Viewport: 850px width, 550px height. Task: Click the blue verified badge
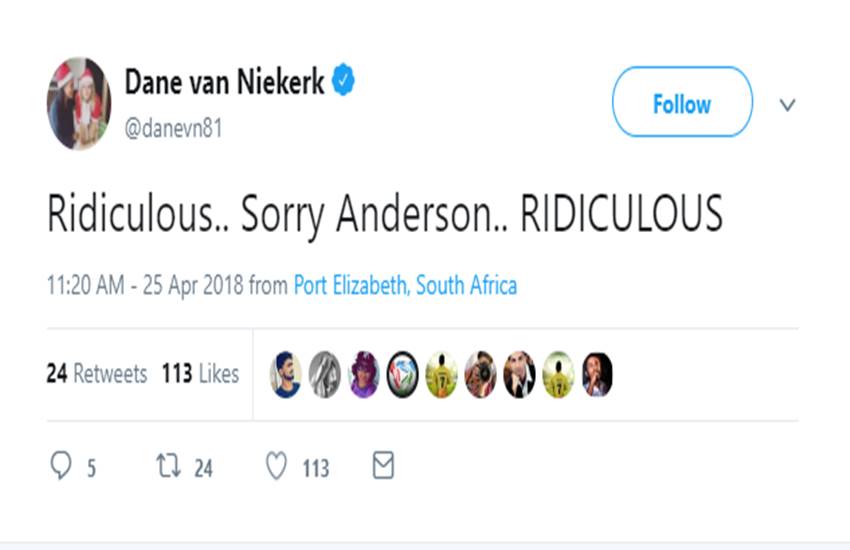click(344, 83)
